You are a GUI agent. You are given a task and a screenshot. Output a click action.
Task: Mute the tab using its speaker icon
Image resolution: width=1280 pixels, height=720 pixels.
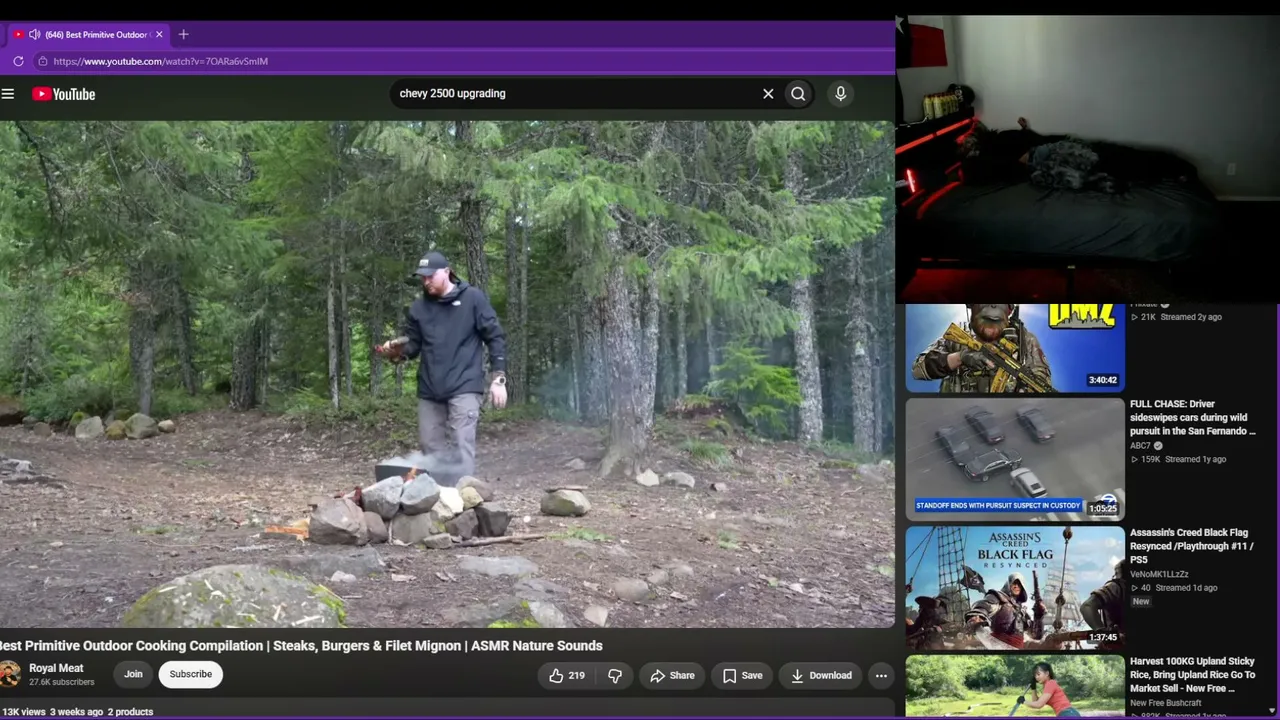34,35
